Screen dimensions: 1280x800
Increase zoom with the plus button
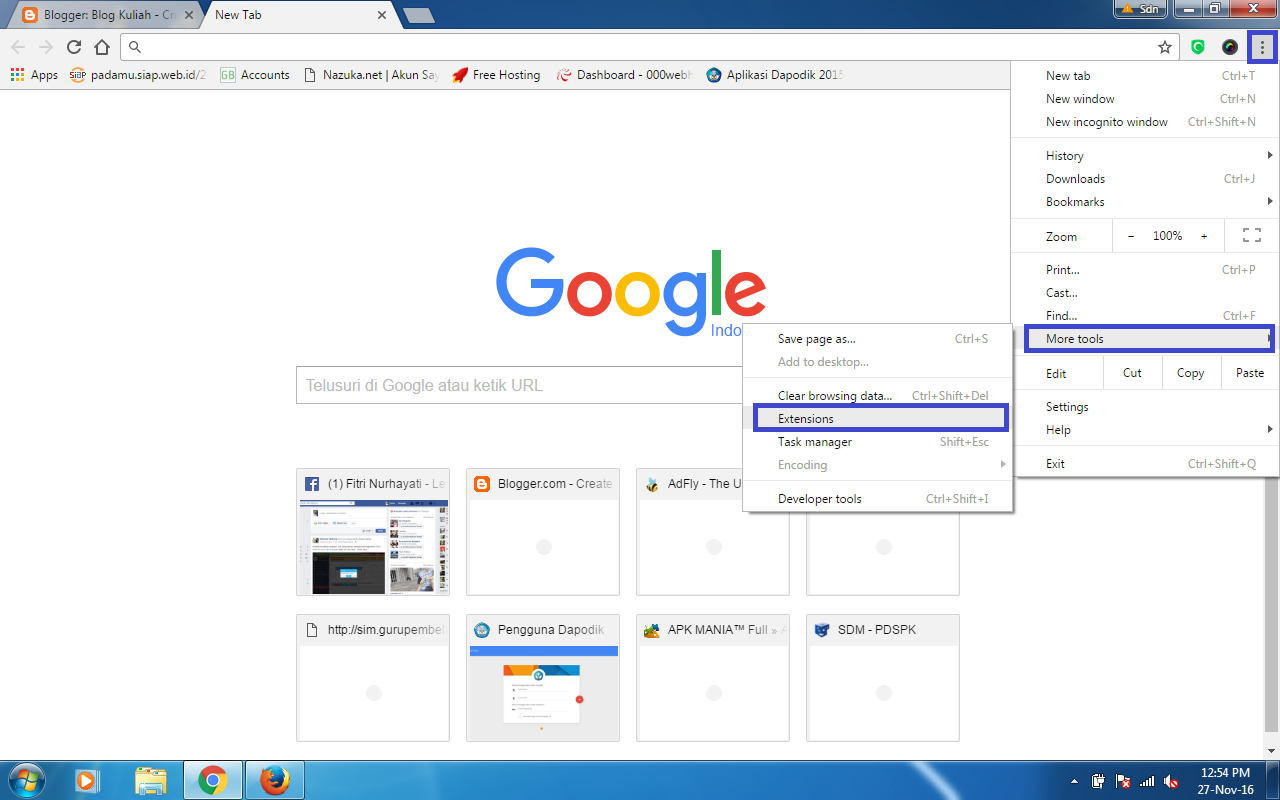point(1204,236)
